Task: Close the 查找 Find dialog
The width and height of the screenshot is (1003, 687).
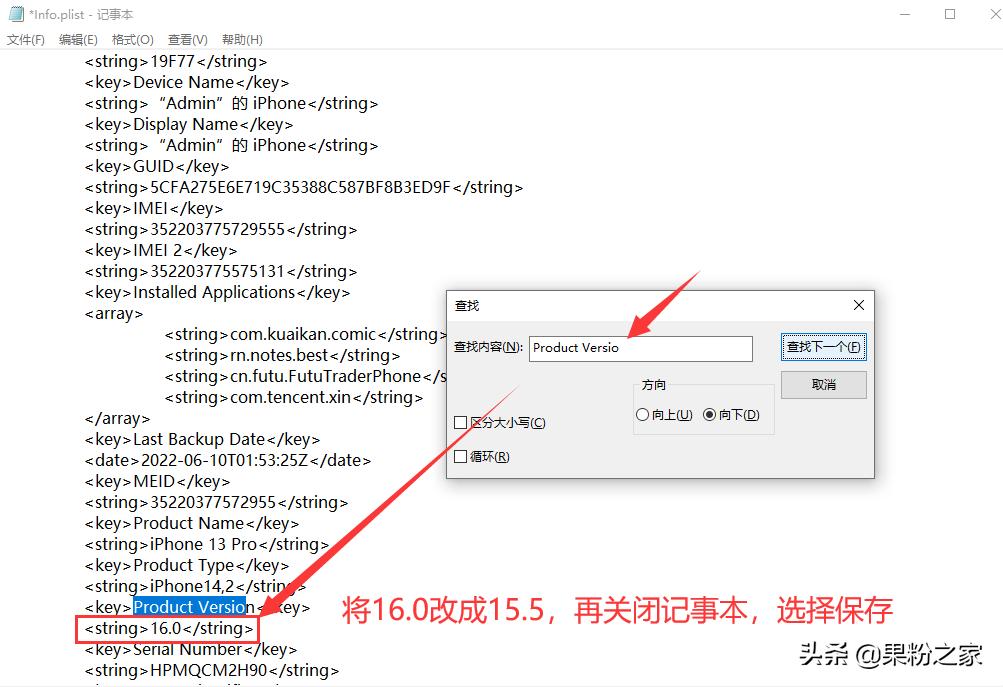Action: [x=858, y=305]
